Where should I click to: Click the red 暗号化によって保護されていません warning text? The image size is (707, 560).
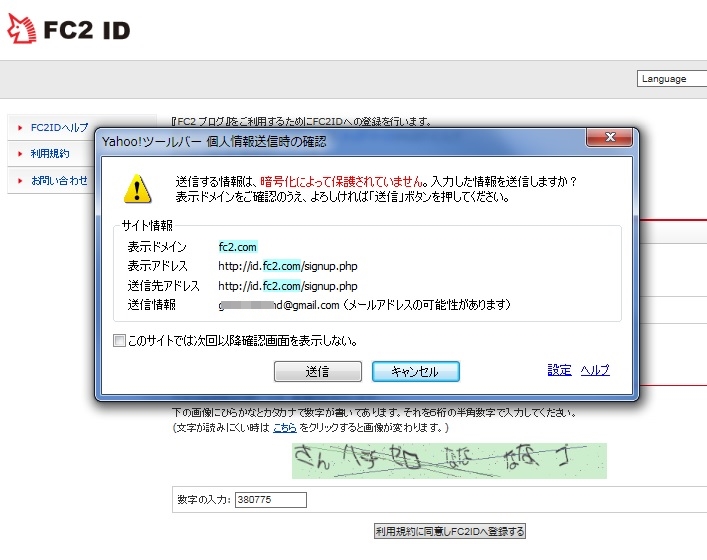343,182
